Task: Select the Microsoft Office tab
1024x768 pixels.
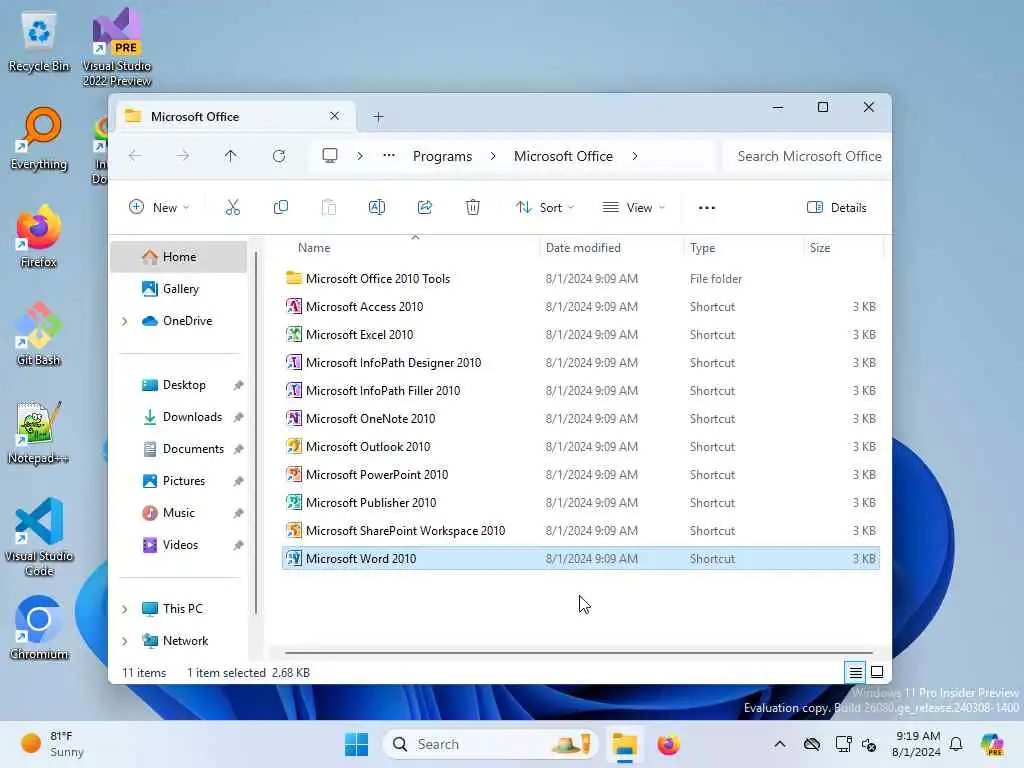Action: click(x=235, y=116)
